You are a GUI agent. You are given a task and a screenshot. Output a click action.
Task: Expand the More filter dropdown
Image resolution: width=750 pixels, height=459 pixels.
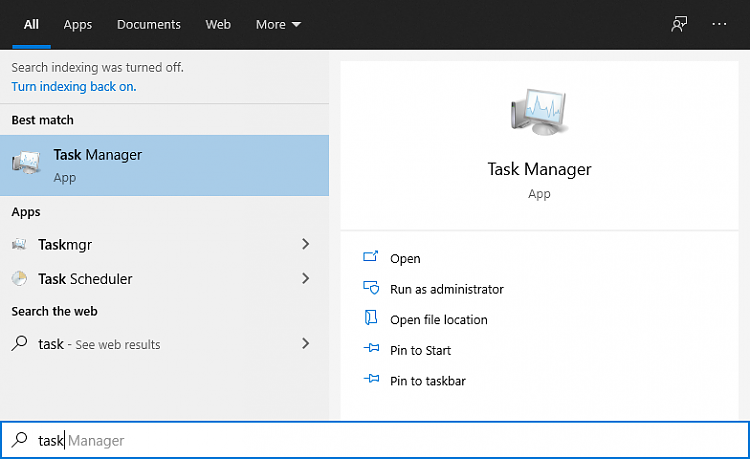click(x=278, y=24)
